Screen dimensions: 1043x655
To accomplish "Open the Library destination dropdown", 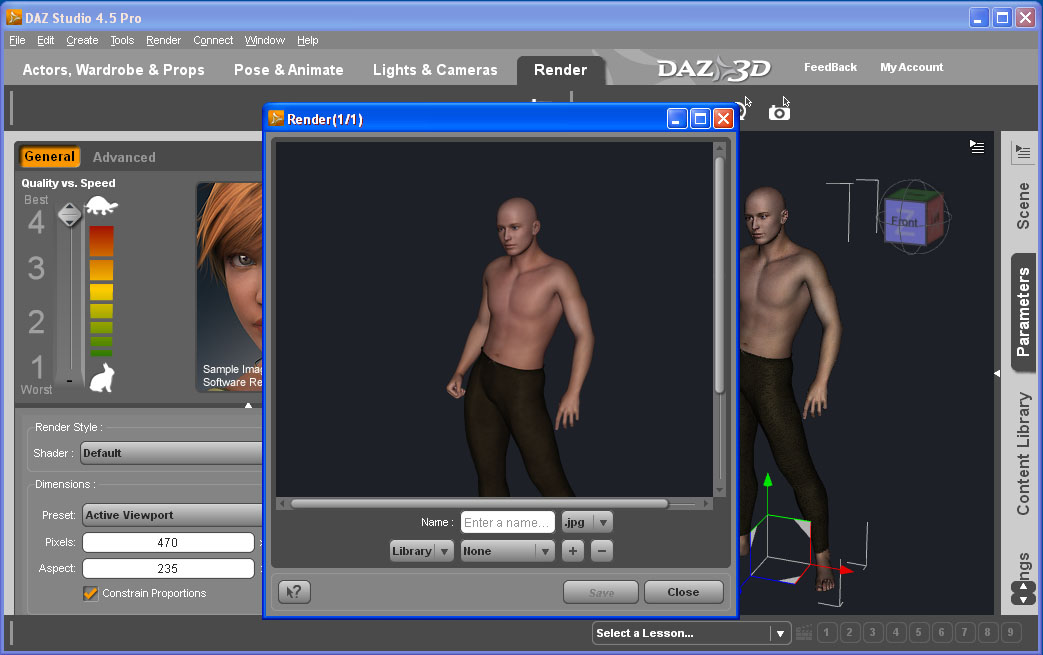I will click(x=421, y=551).
